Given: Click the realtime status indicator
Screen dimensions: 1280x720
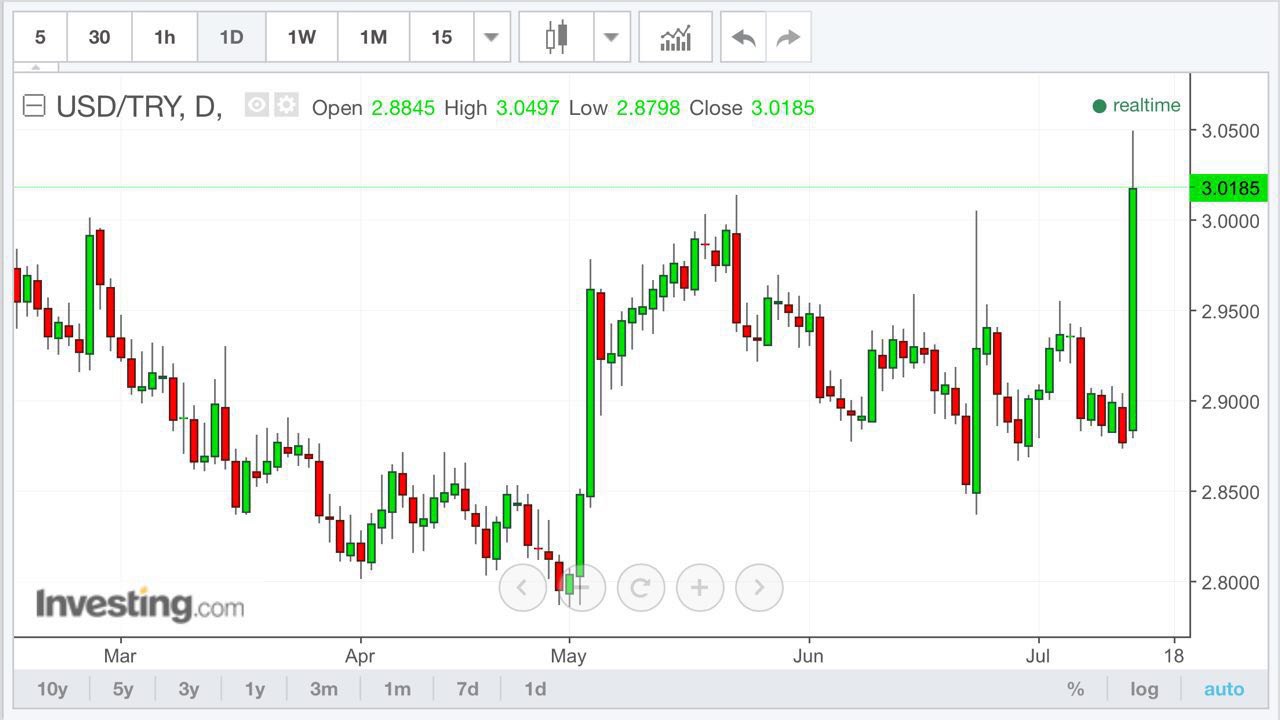Looking at the screenshot, I should [1137, 106].
